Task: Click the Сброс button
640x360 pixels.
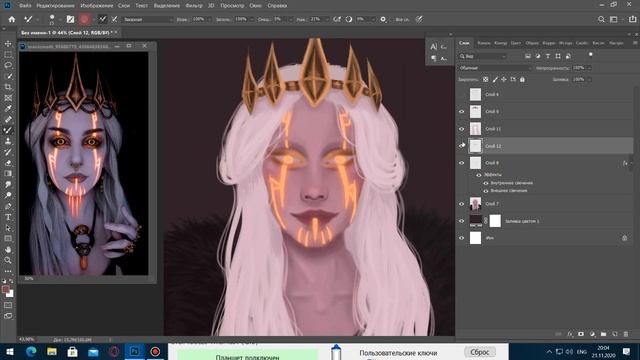Action: point(480,352)
